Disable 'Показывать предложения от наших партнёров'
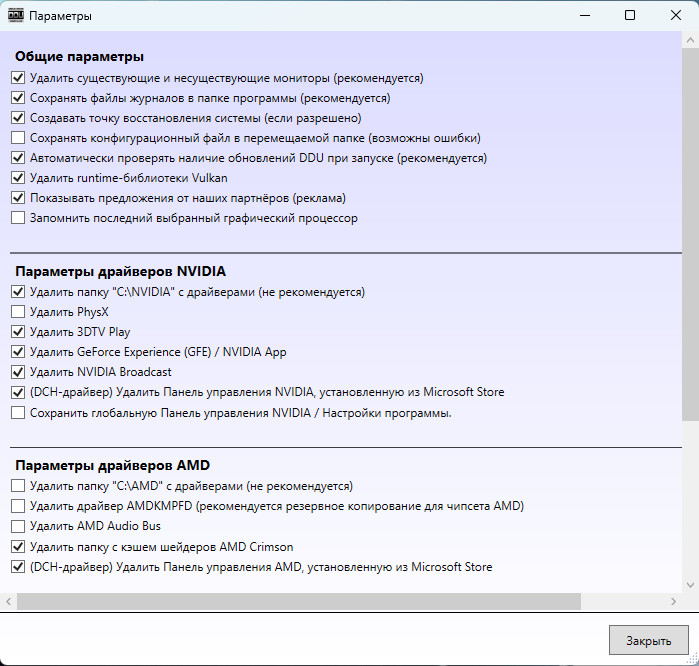The height and width of the screenshot is (666, 699). coord(18,198)
